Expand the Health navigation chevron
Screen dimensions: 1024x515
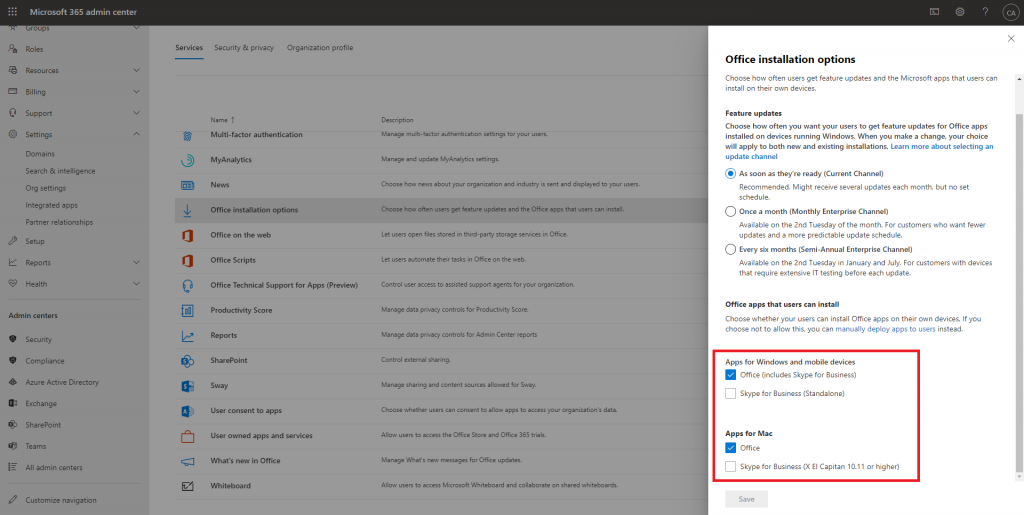pyautogui.click(x=136, y=284)
